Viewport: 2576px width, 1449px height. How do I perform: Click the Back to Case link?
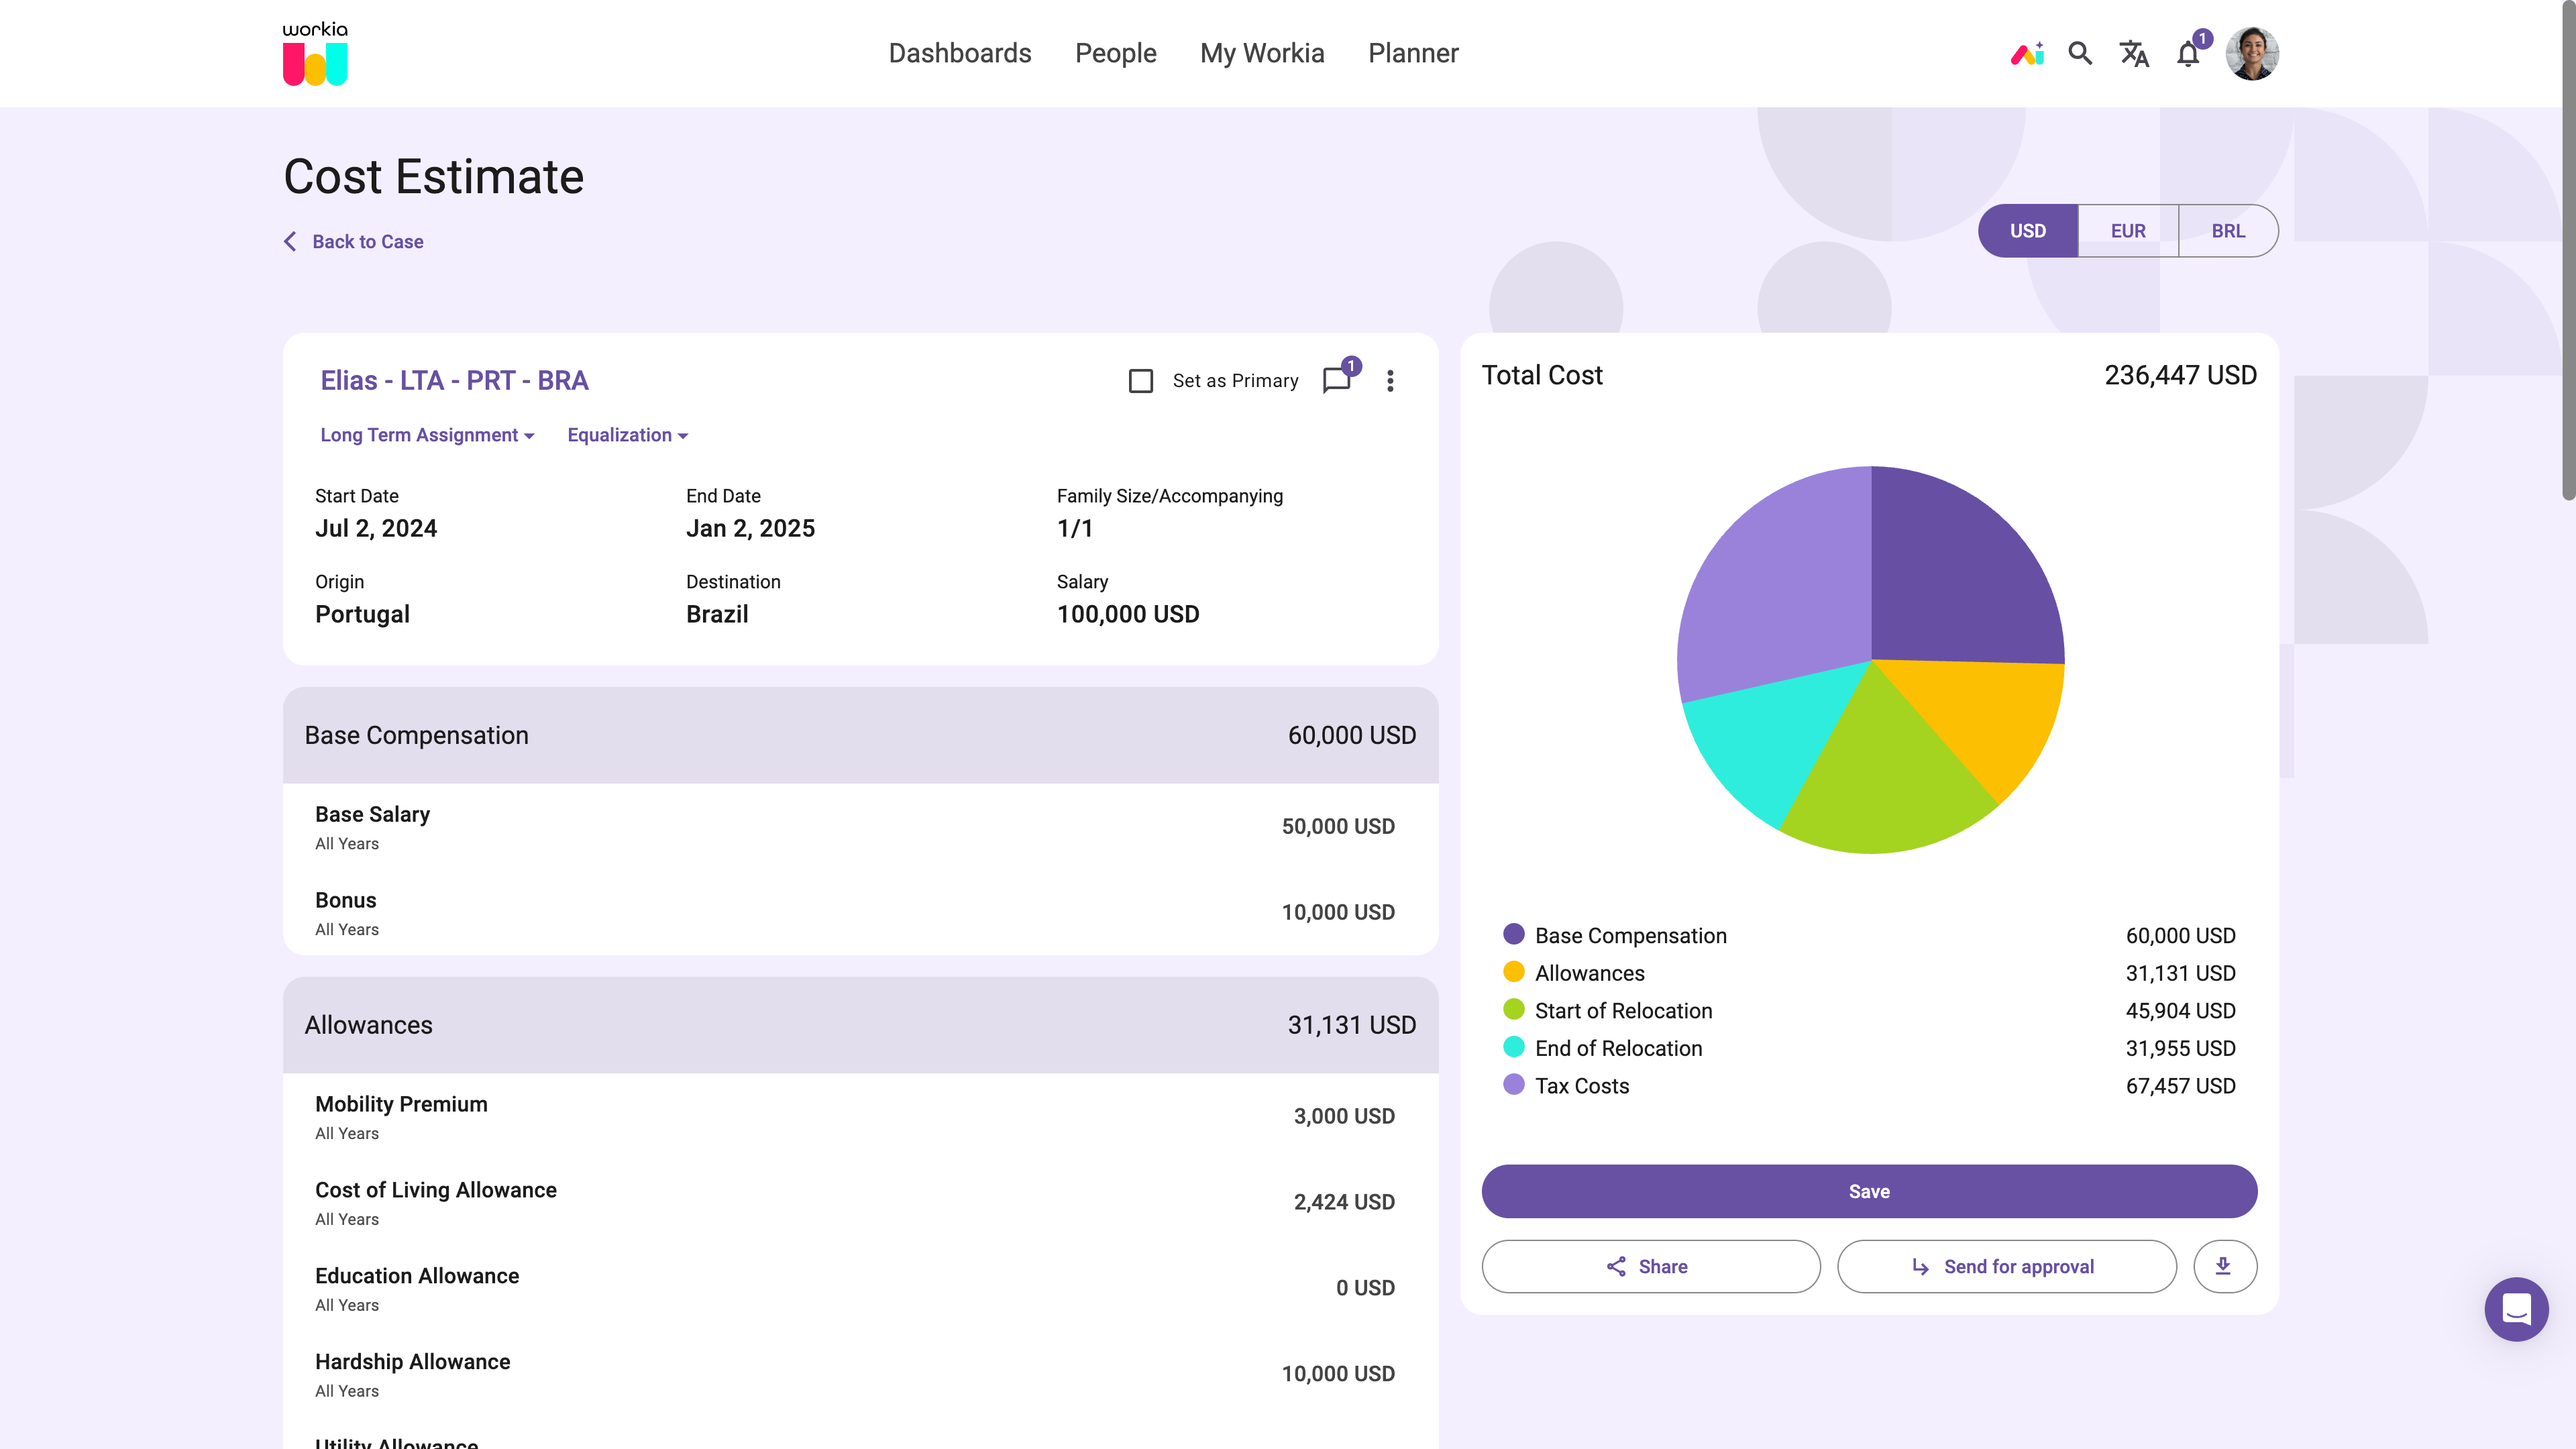(352, 241)
